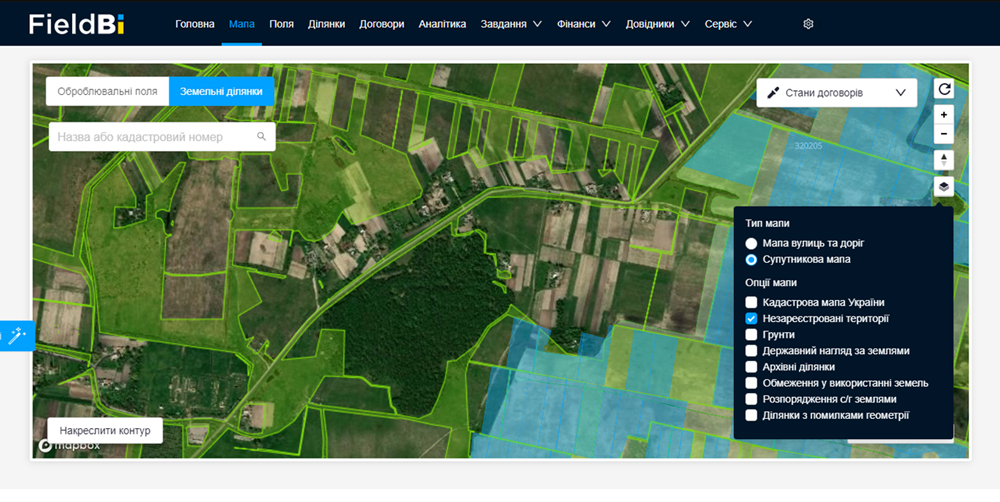Open the Поля section
This screenshot has width=1000, height=502.
point(281,24)
